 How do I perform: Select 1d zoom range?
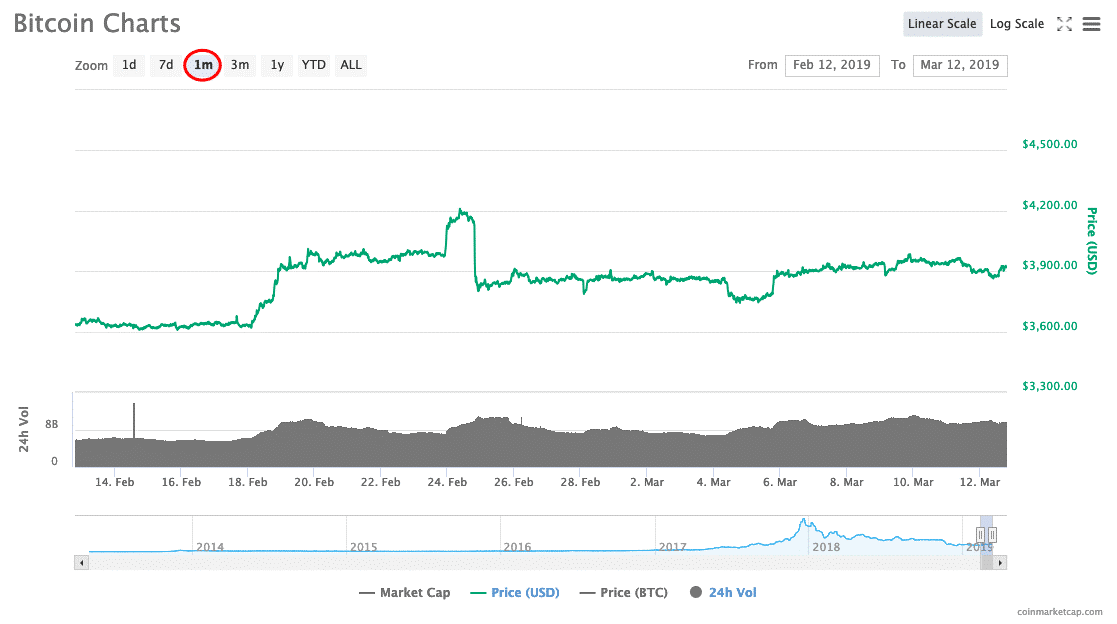(129, 65)
